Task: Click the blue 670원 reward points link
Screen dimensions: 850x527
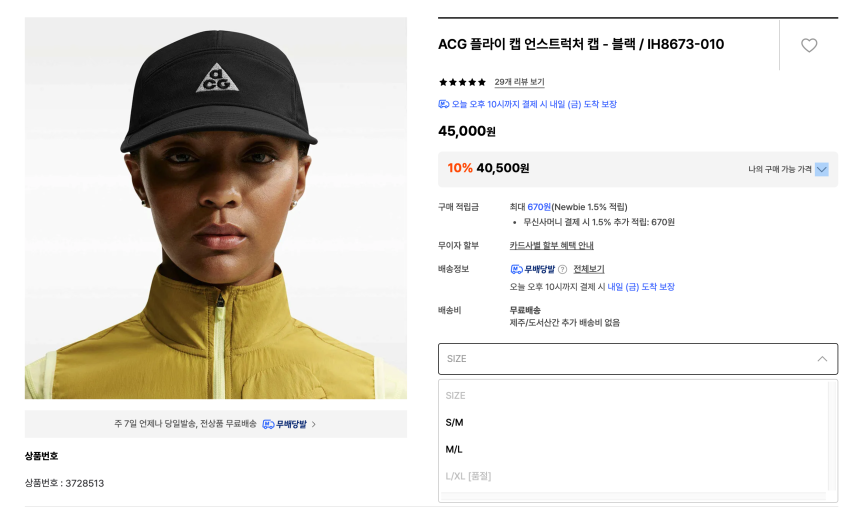Action: tap(539, 206)
